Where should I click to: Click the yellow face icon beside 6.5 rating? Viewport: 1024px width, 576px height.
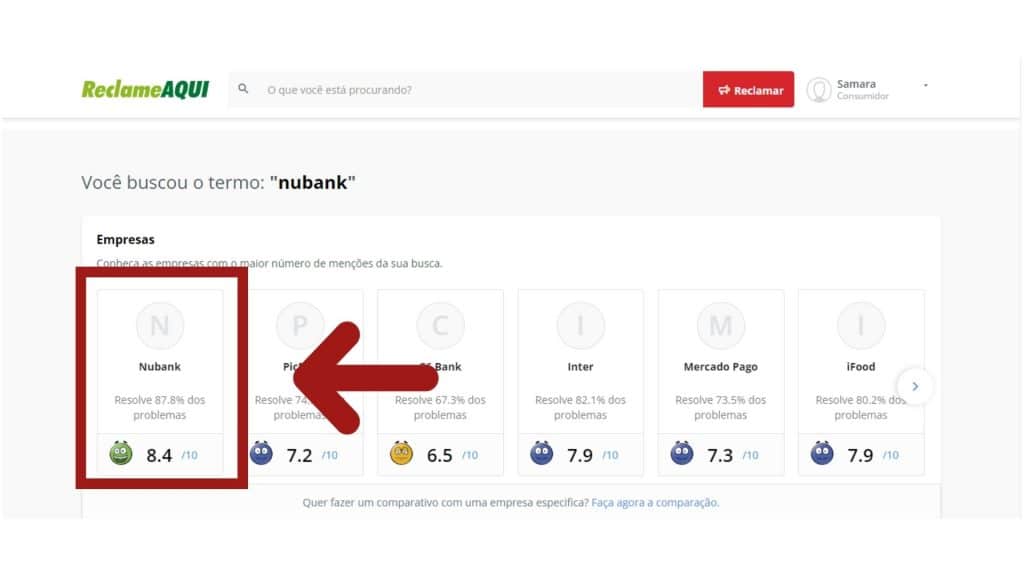click(401, 453)
